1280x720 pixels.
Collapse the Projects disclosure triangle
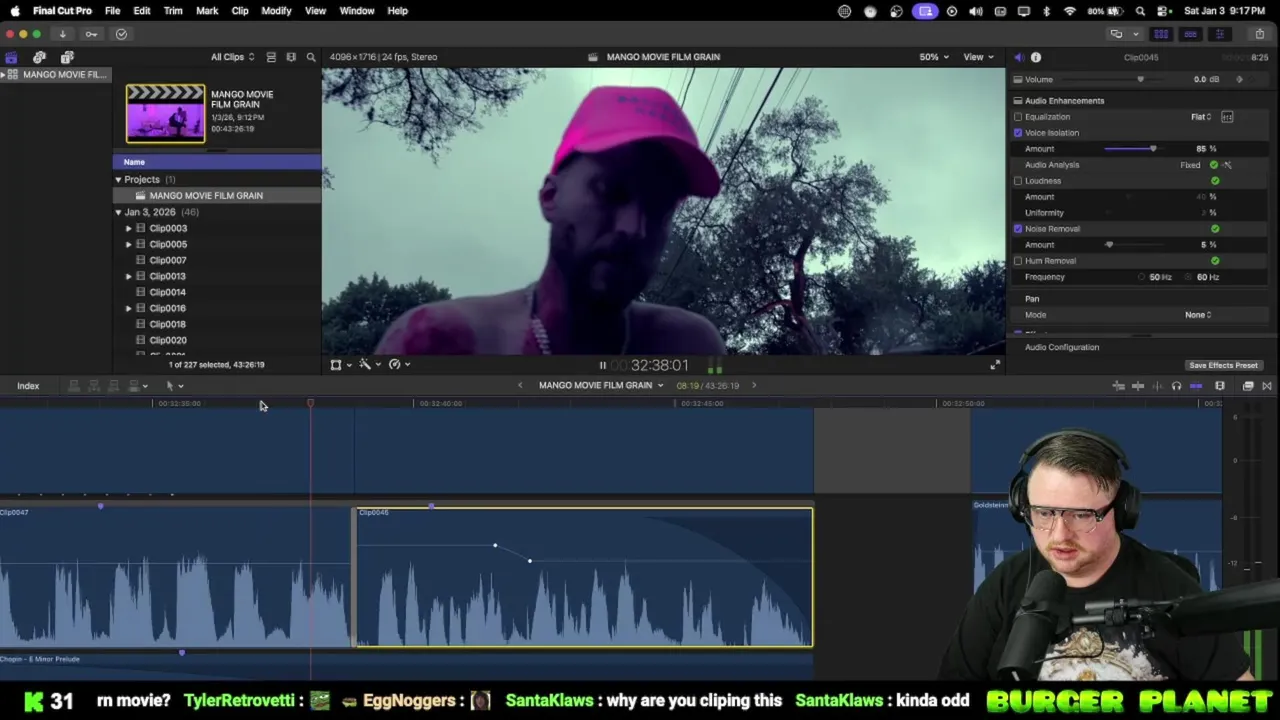click(x=118, y=180)
